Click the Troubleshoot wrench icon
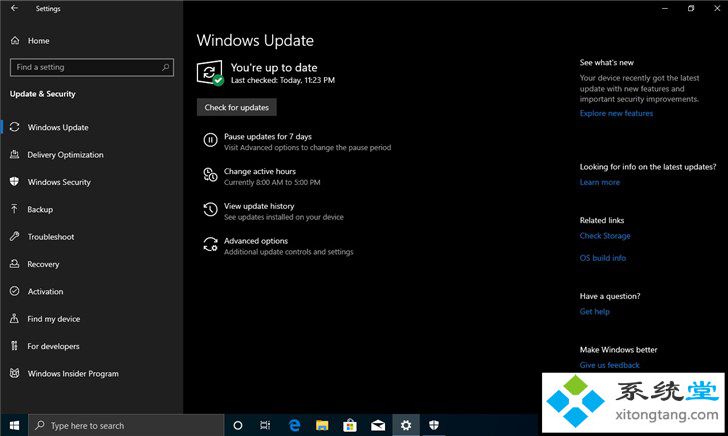This screenshot has height=436, width=728. click(x=14, y=236)
